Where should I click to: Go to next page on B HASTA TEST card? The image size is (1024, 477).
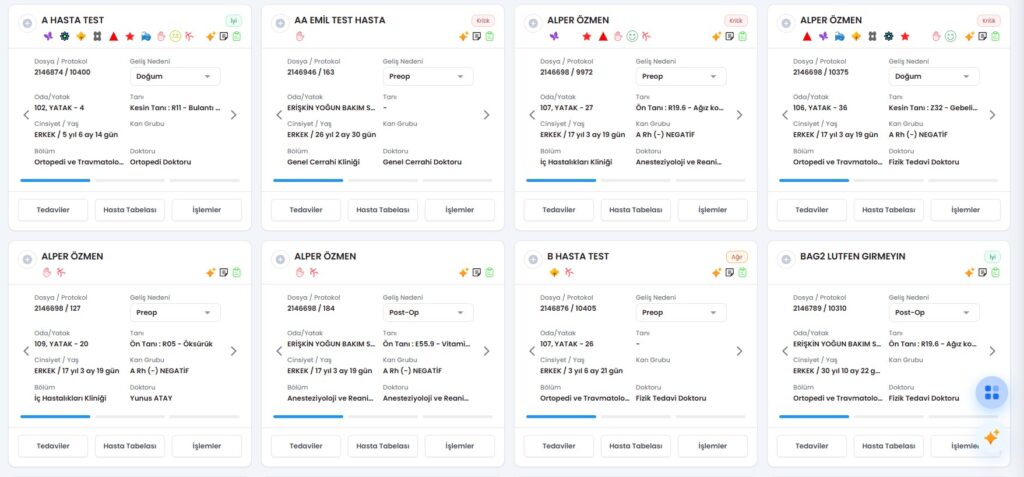pos(739,351)
